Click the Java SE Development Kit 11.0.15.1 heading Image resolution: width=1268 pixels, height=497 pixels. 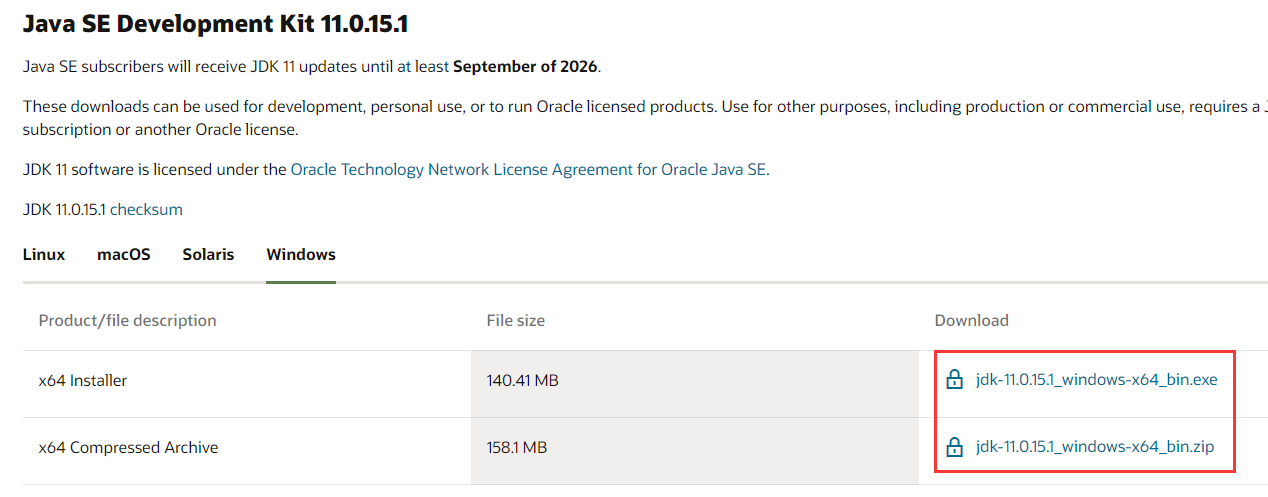pyautogui.click(x=215, y=24)
